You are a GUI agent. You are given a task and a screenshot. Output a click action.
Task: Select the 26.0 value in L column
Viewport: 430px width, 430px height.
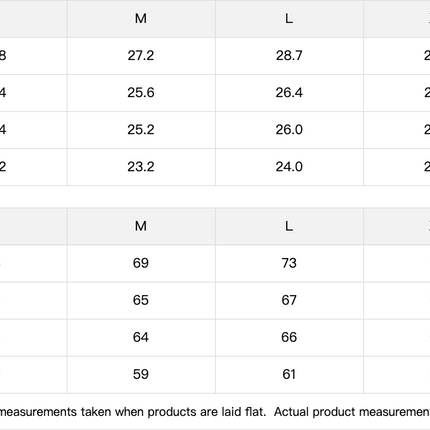(289, 130)
